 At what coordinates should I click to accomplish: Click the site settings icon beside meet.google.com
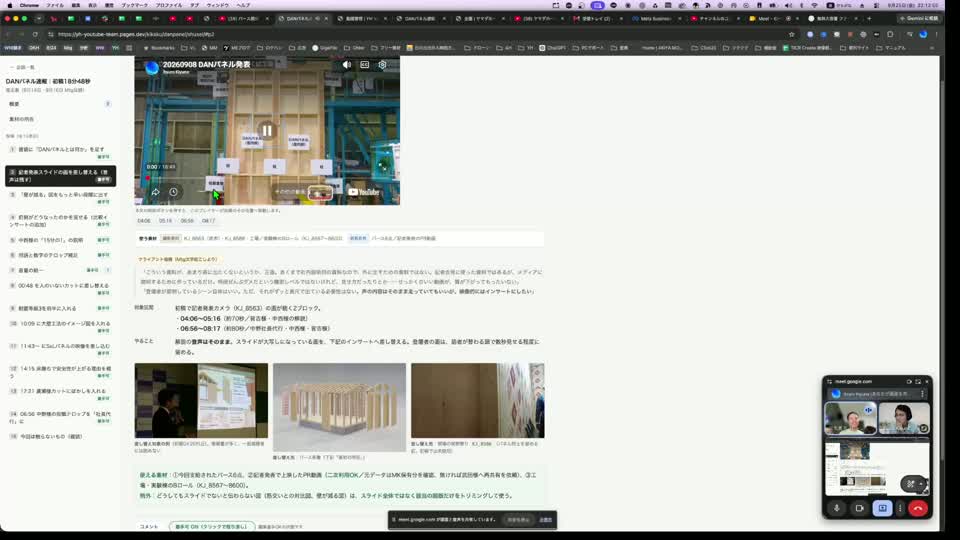pos(830,381)
